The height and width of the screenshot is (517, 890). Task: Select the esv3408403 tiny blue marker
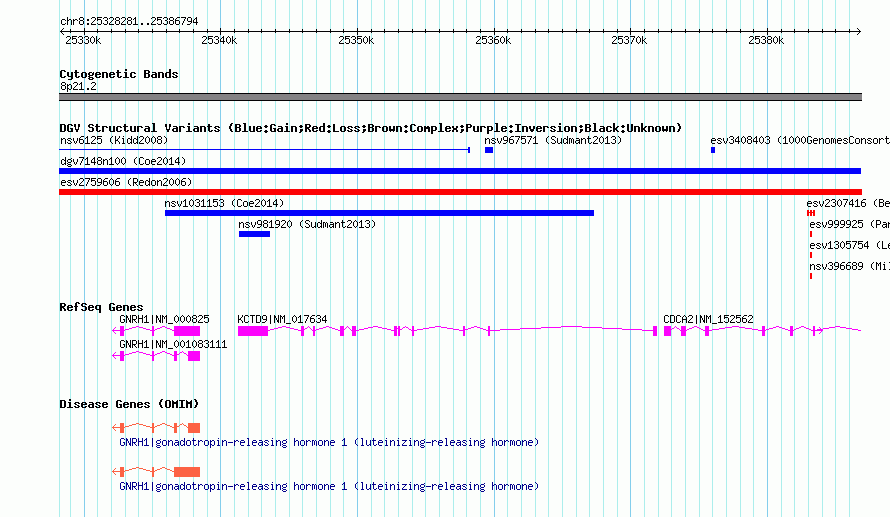point(713,150)
